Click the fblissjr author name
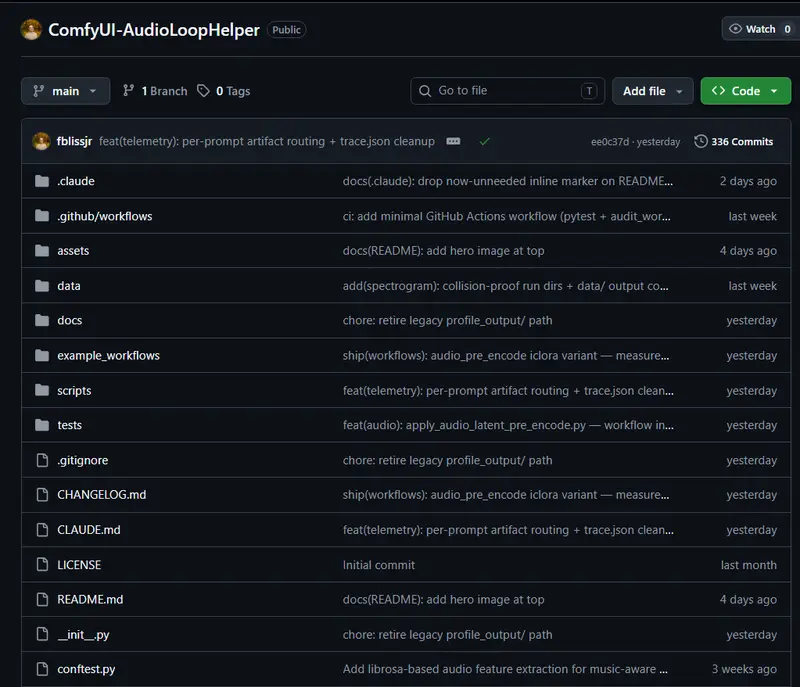The width and height of the screenshot is (800, 687). click(74, 141)
